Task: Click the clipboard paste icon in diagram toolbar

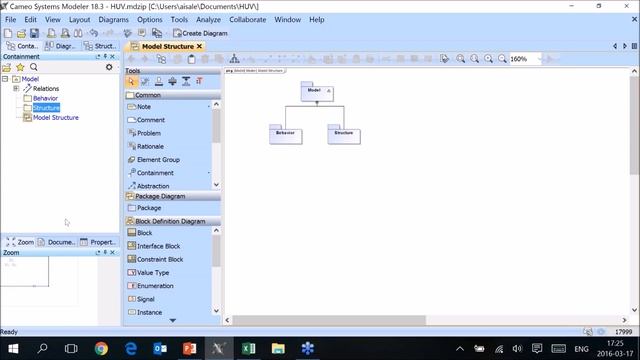Action: [191, 59]
